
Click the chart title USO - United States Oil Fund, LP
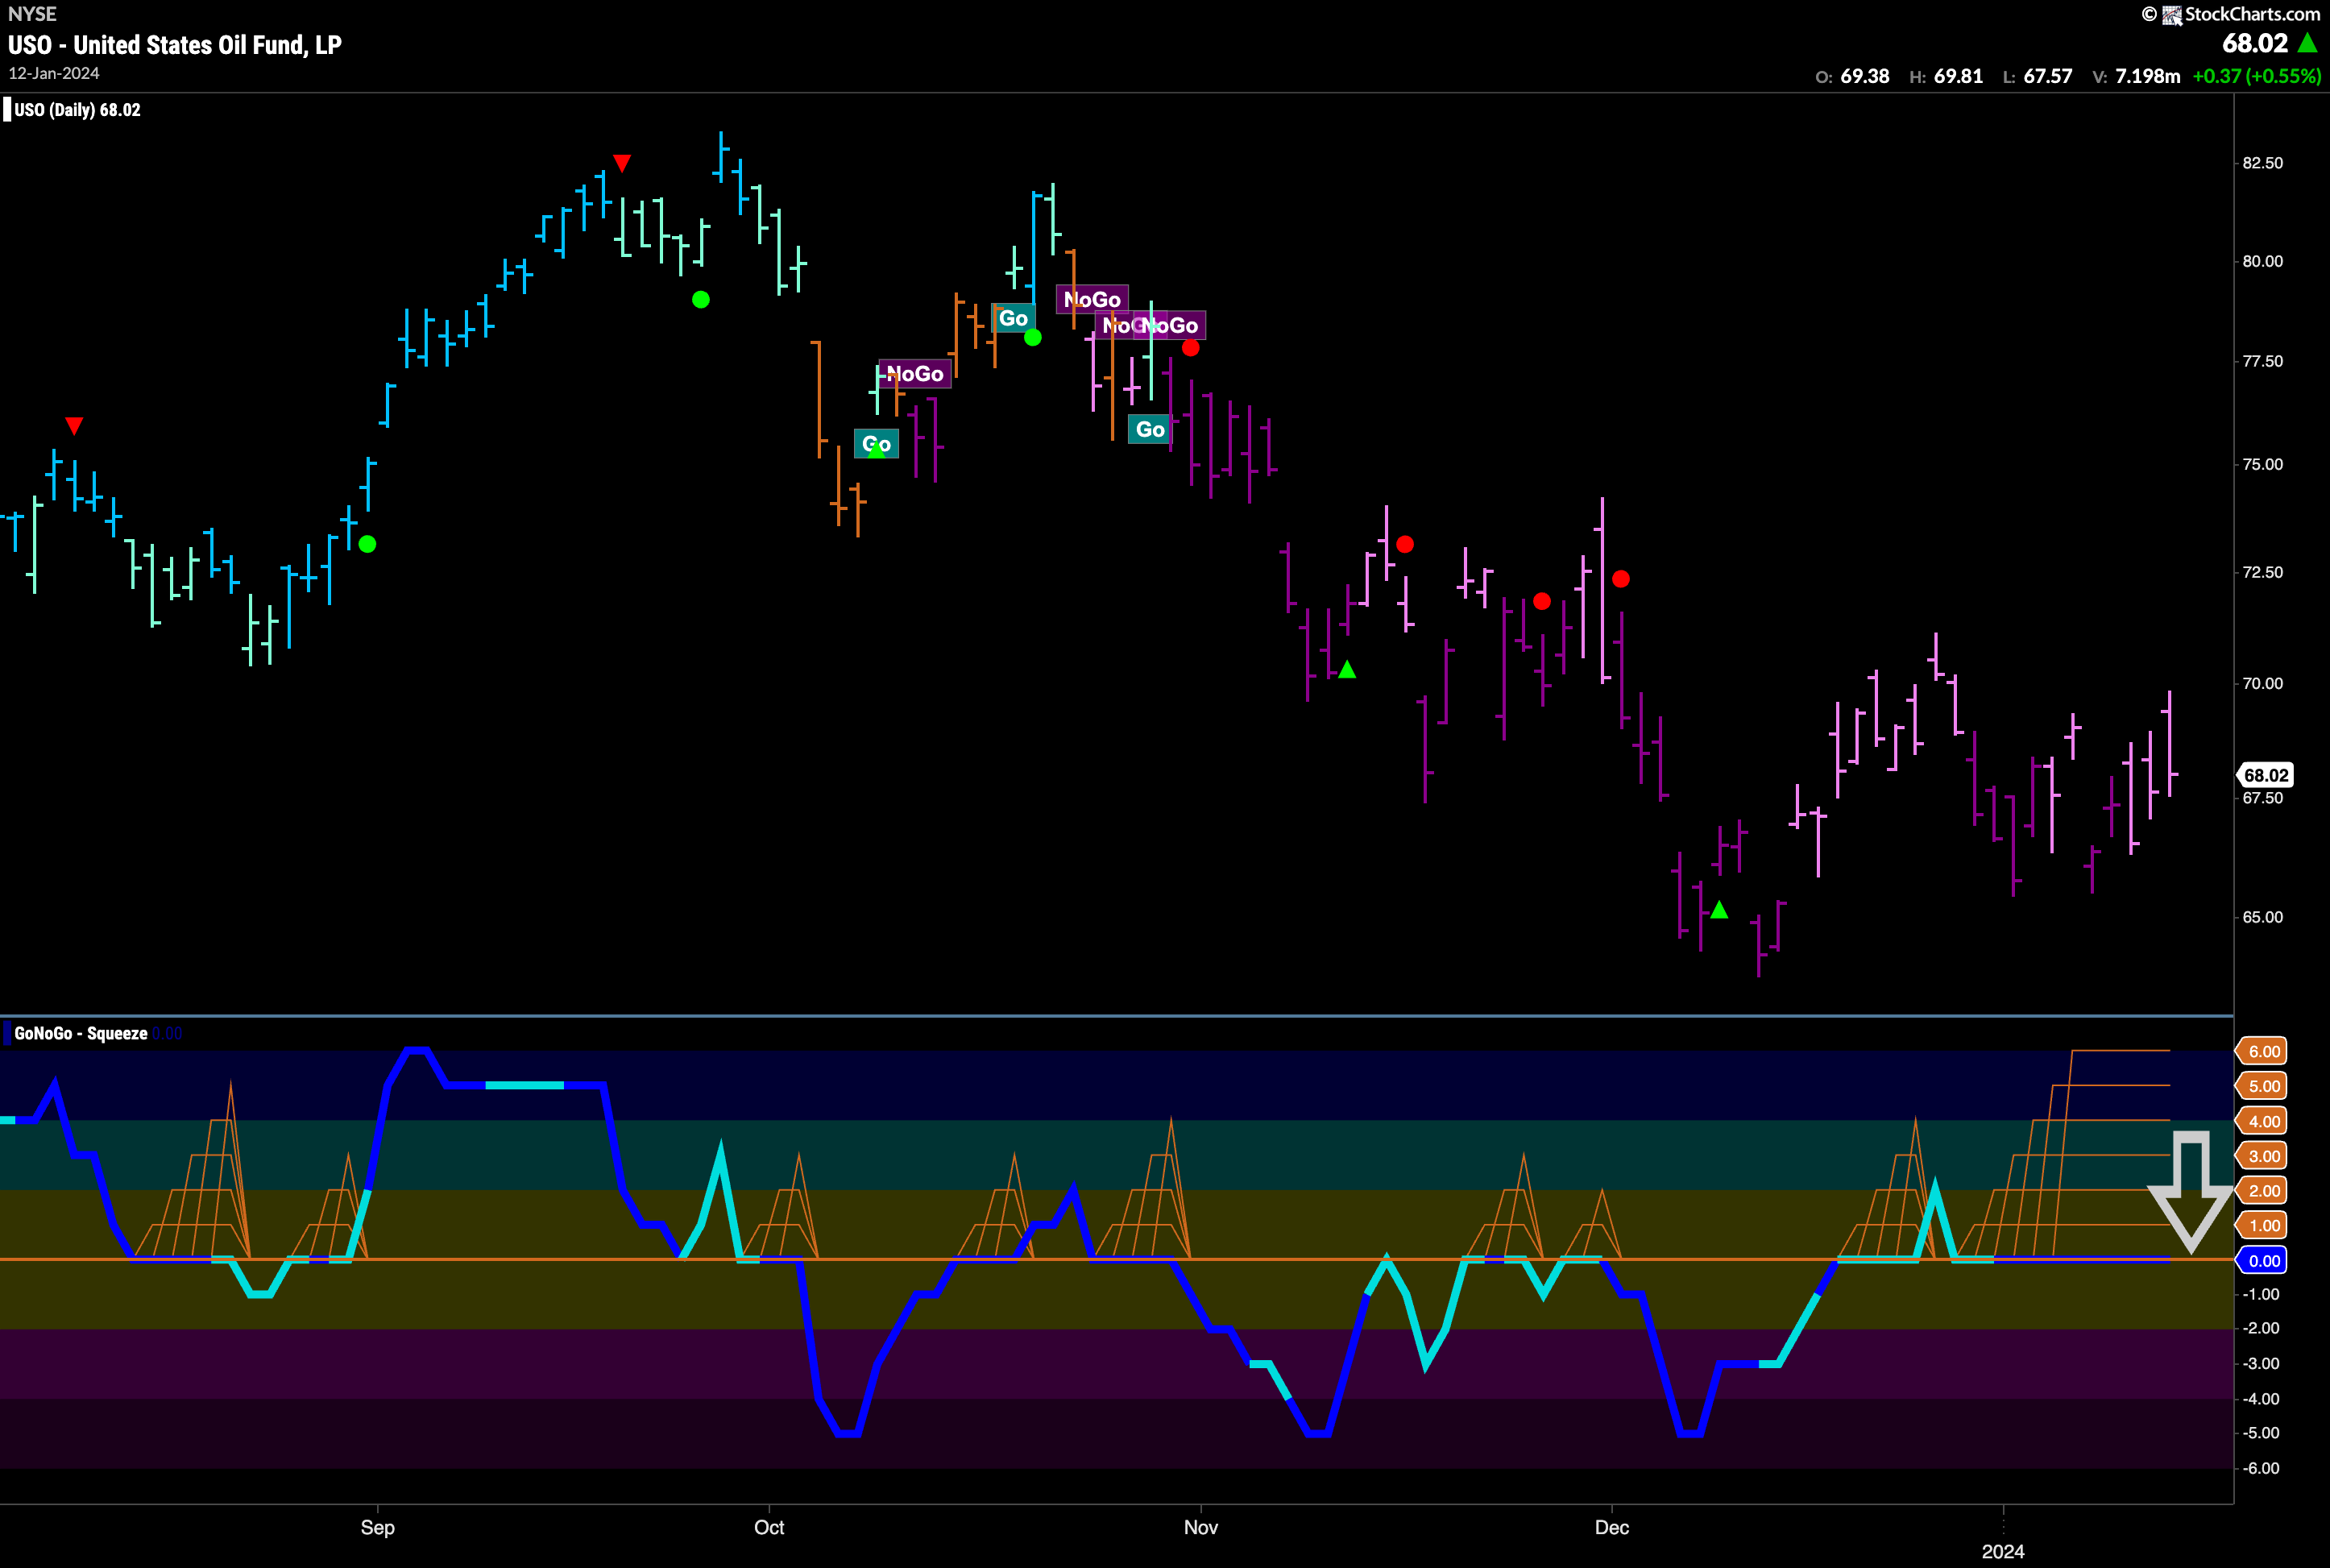click(175, 45)
